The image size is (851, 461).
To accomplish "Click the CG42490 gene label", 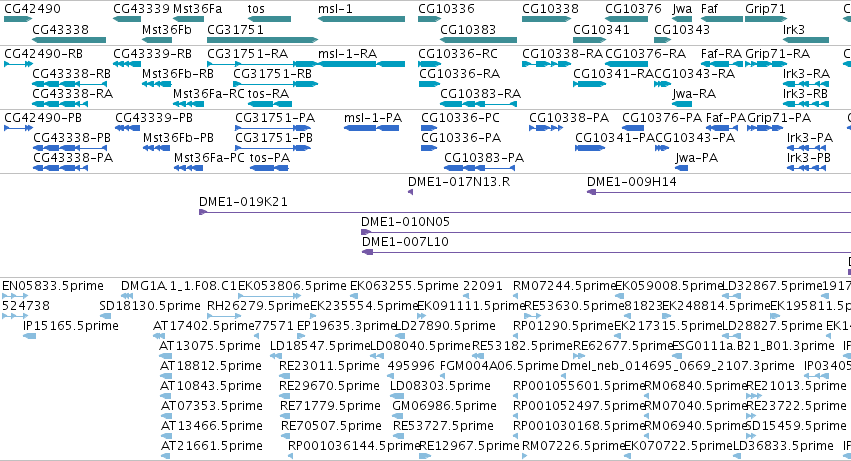I will point(32,9).
